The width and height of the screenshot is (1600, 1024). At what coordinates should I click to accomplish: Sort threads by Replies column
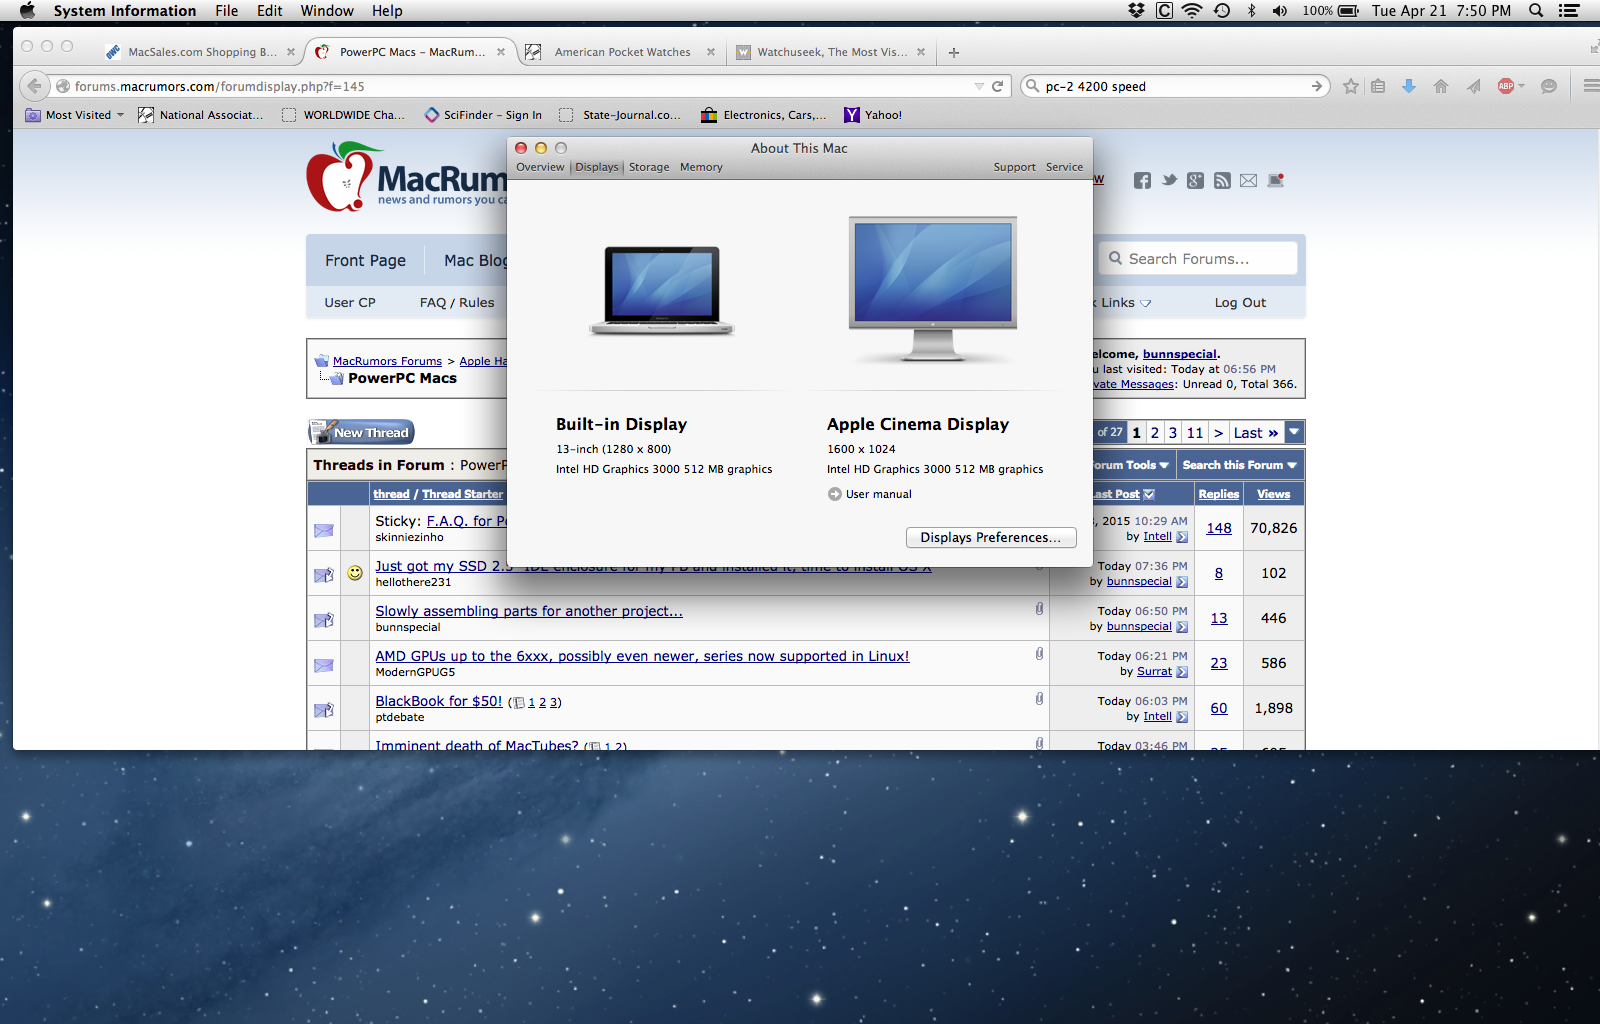[x=1219, y=494]
